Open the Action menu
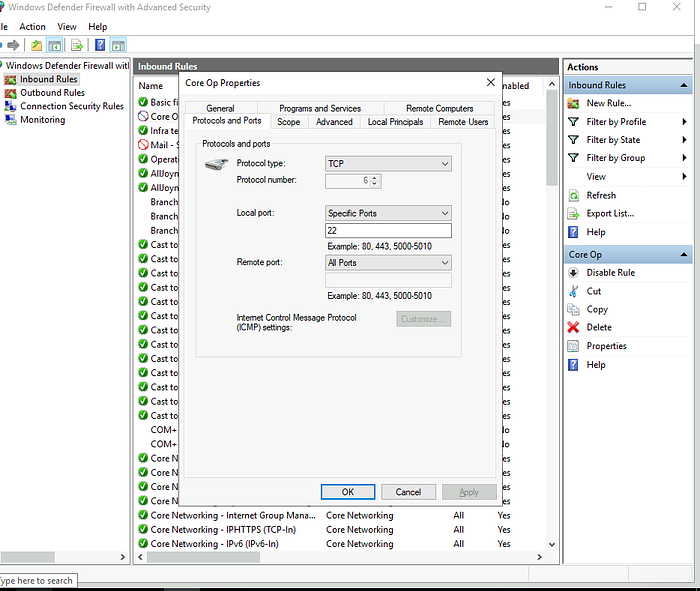The image size is (700, 591). [x=32, y=27]
